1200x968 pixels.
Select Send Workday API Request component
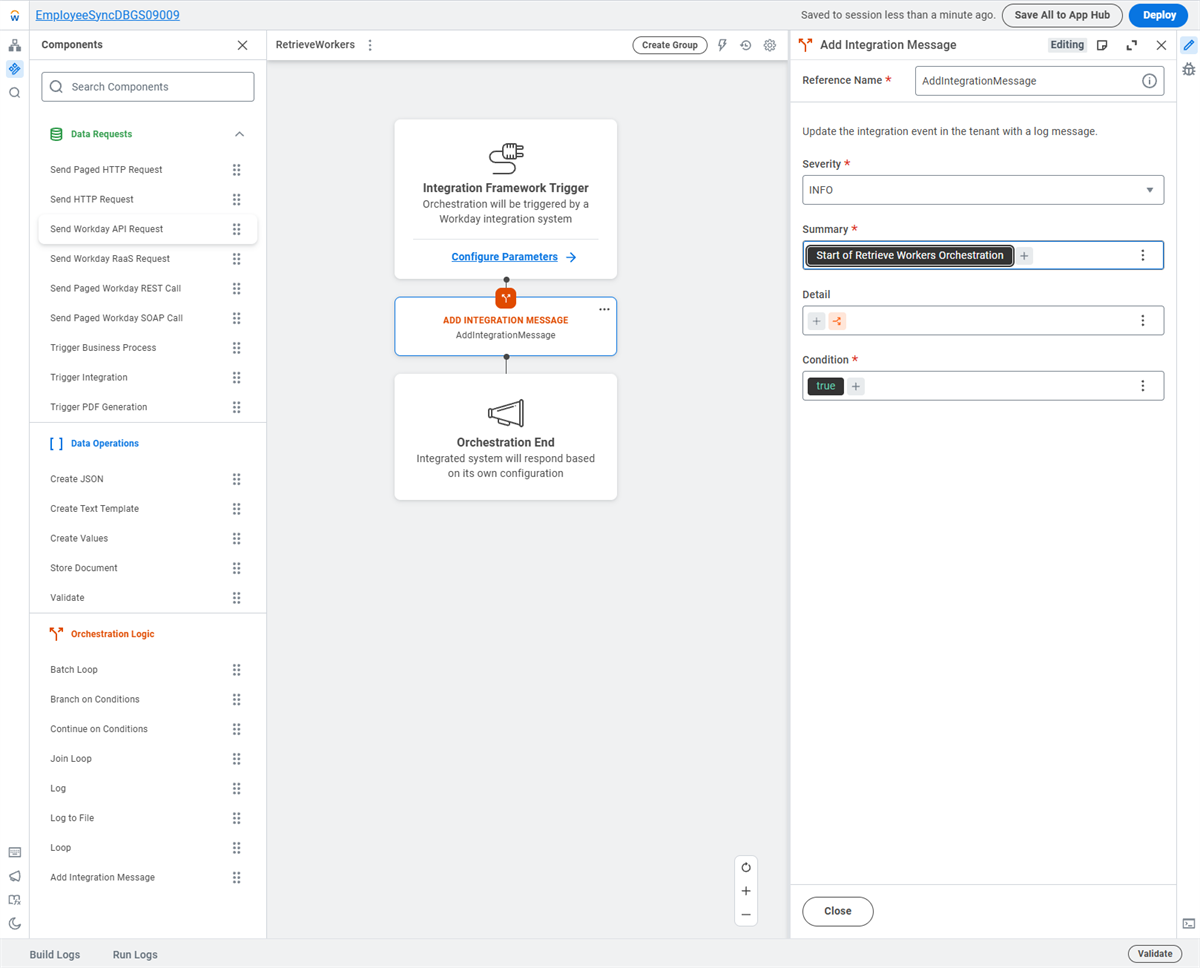[x=147, y=229]
